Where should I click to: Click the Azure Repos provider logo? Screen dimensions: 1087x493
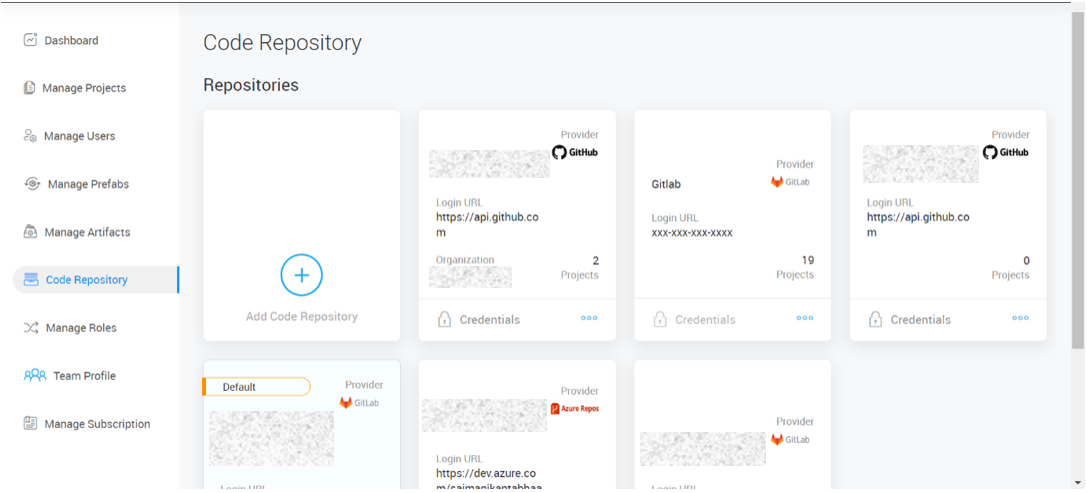[575, 408]
